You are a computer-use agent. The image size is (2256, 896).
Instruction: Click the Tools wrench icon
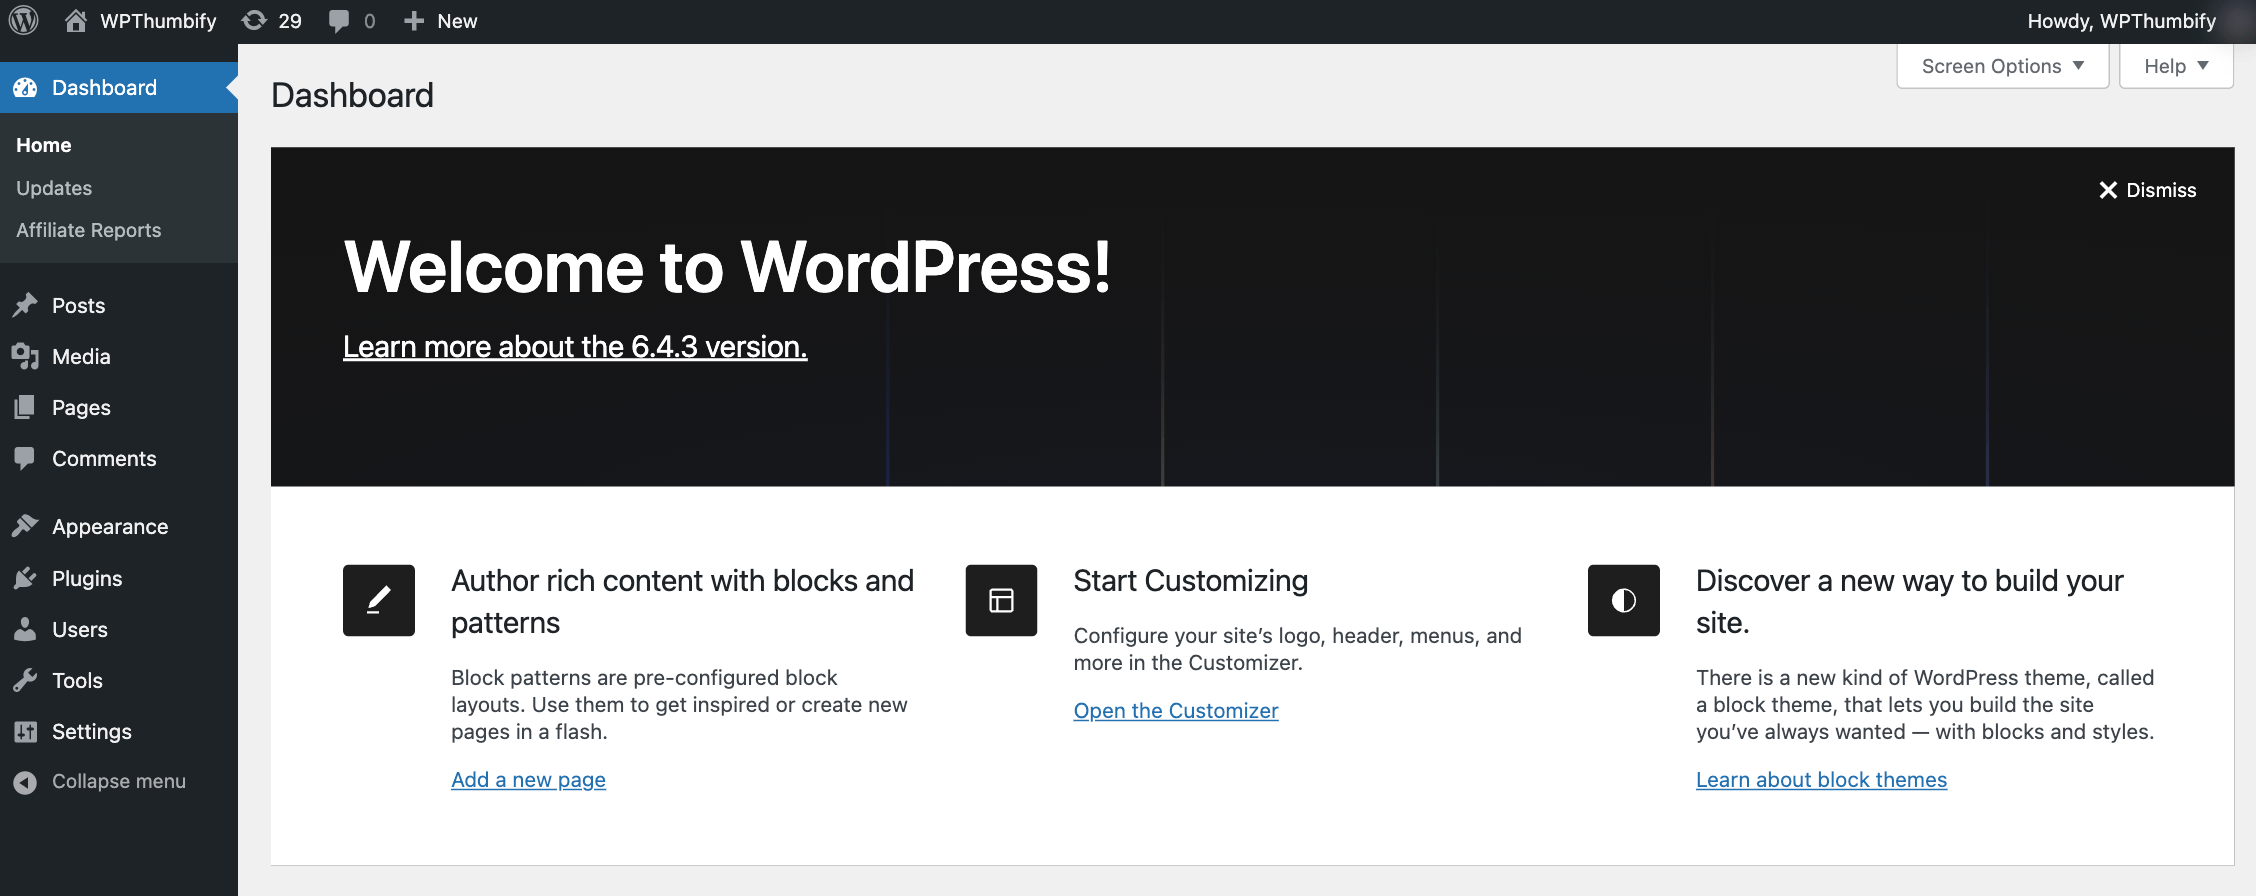25,680
